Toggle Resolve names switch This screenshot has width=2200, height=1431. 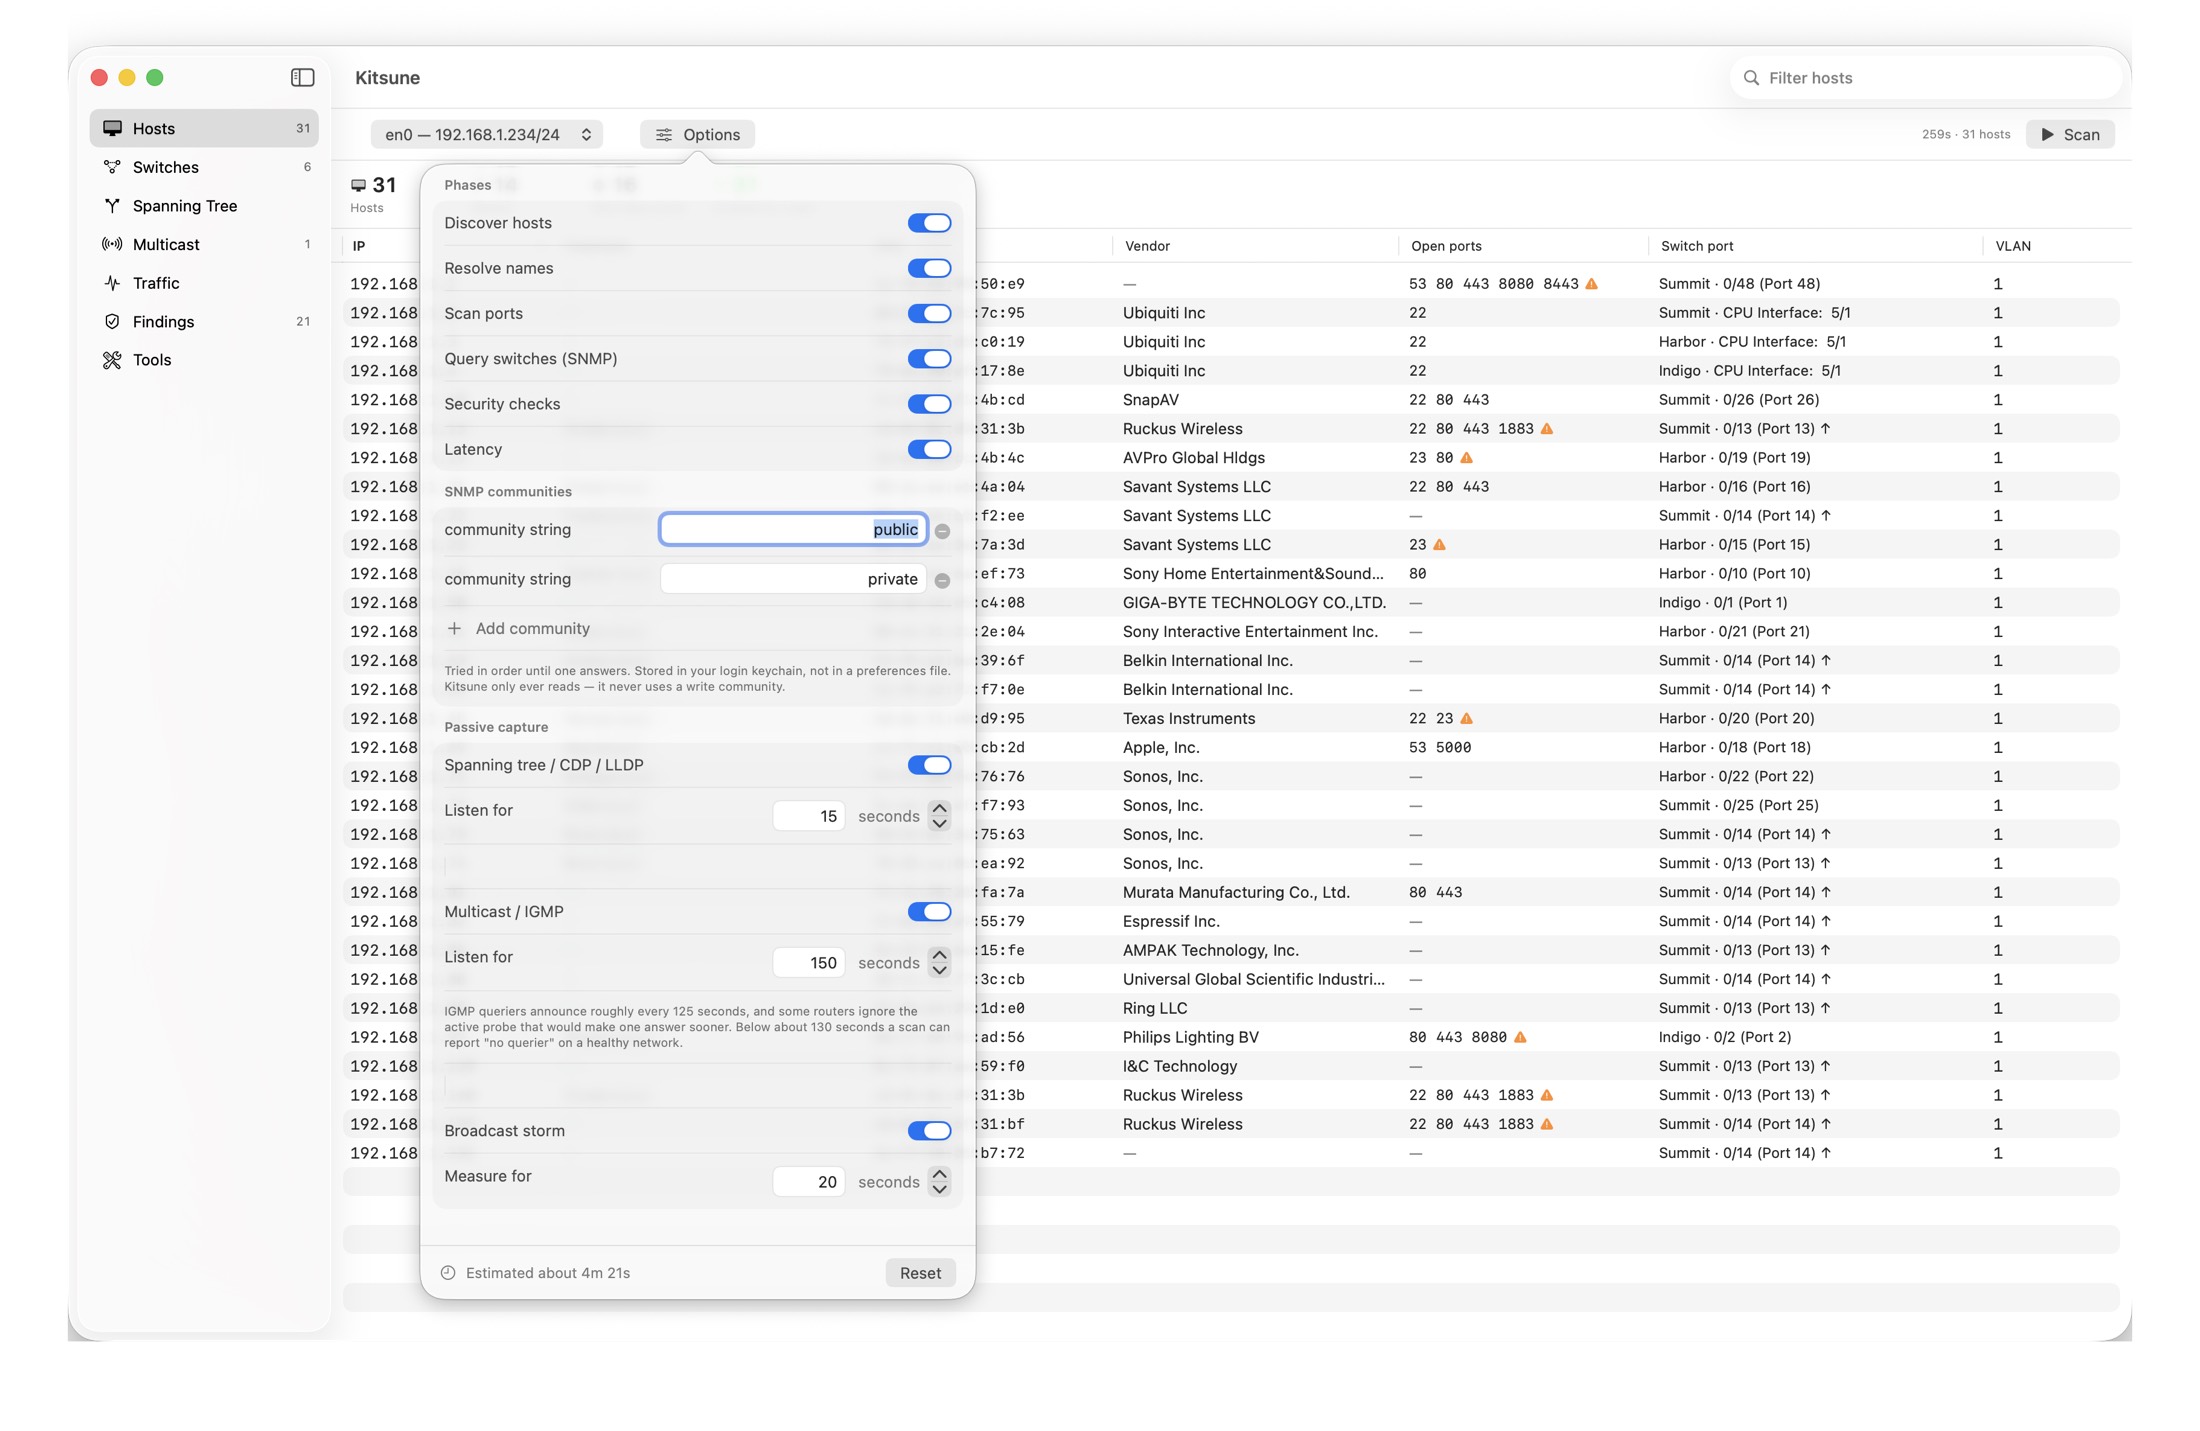929,268
